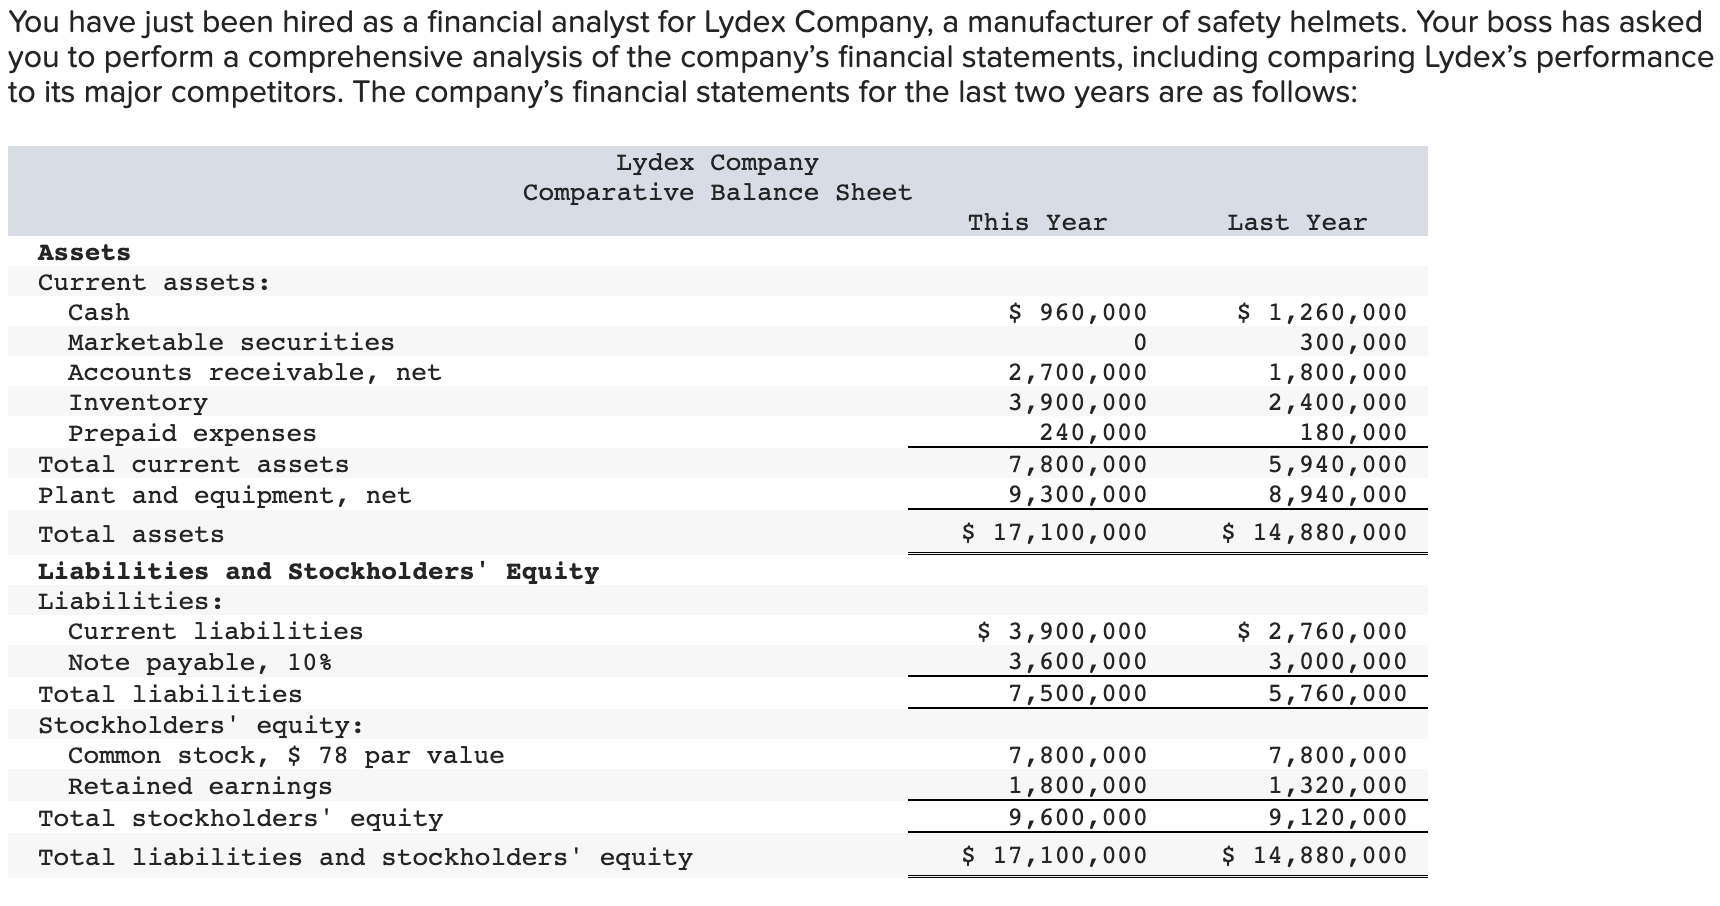
Task: Select Liabilities and Stockholders' Equity heading
Action: coord(318,572)
